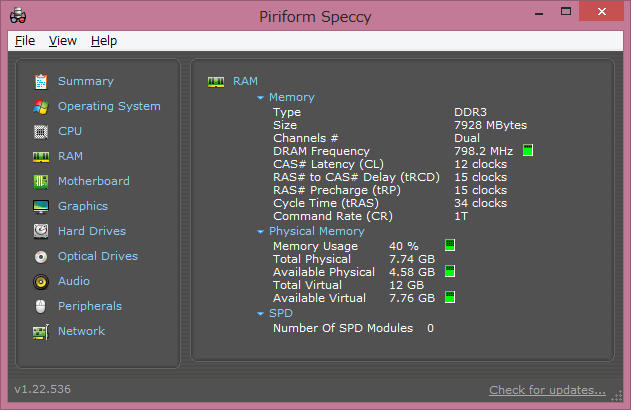Show the Audio section
This screenshot has width=631, height=410.
pos(74,281)
